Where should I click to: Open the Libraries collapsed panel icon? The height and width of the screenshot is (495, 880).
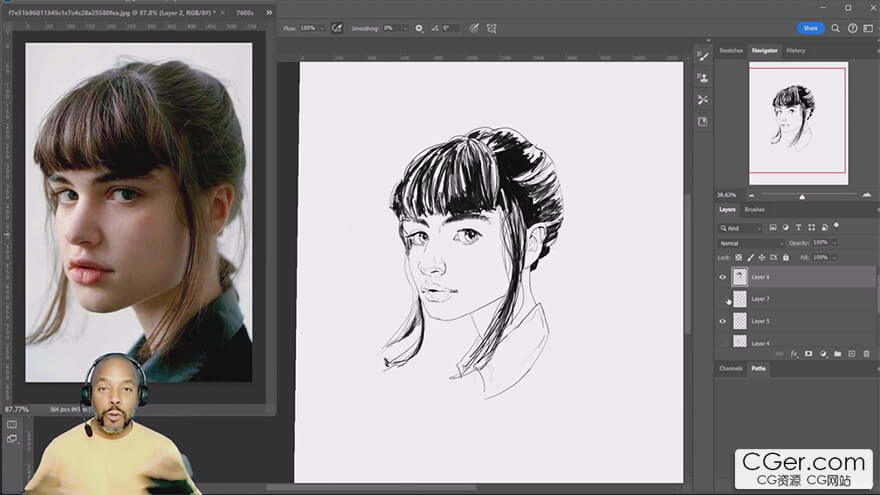pos(703,122)
